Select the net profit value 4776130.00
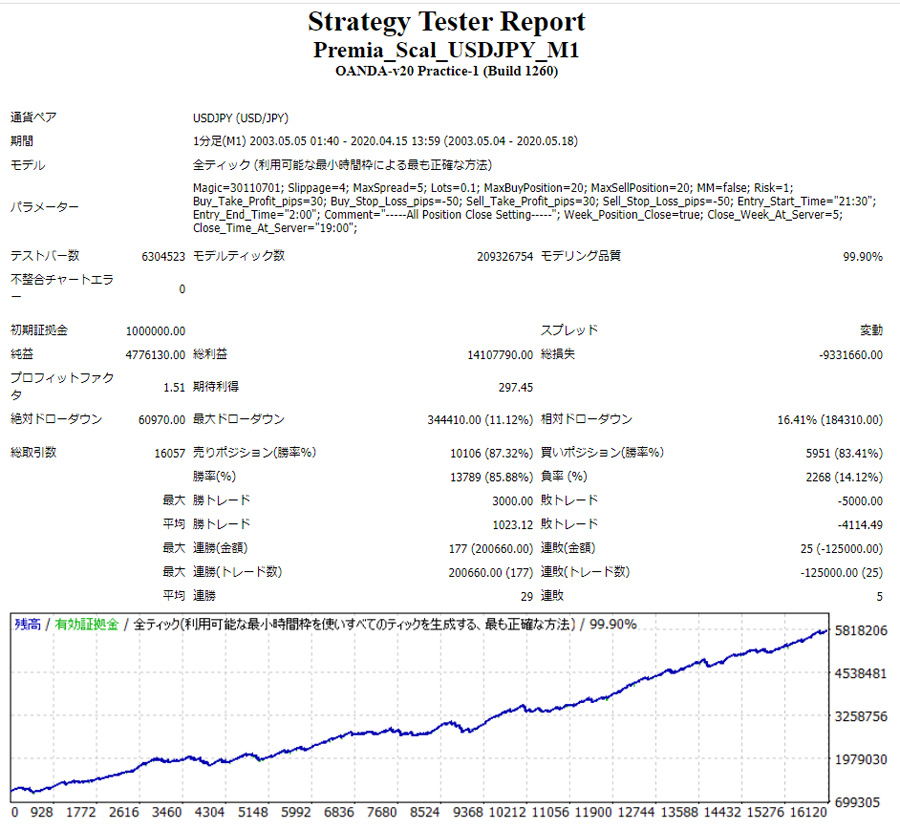Viewport: 900px width, 829px height. [x=156, y=355]
